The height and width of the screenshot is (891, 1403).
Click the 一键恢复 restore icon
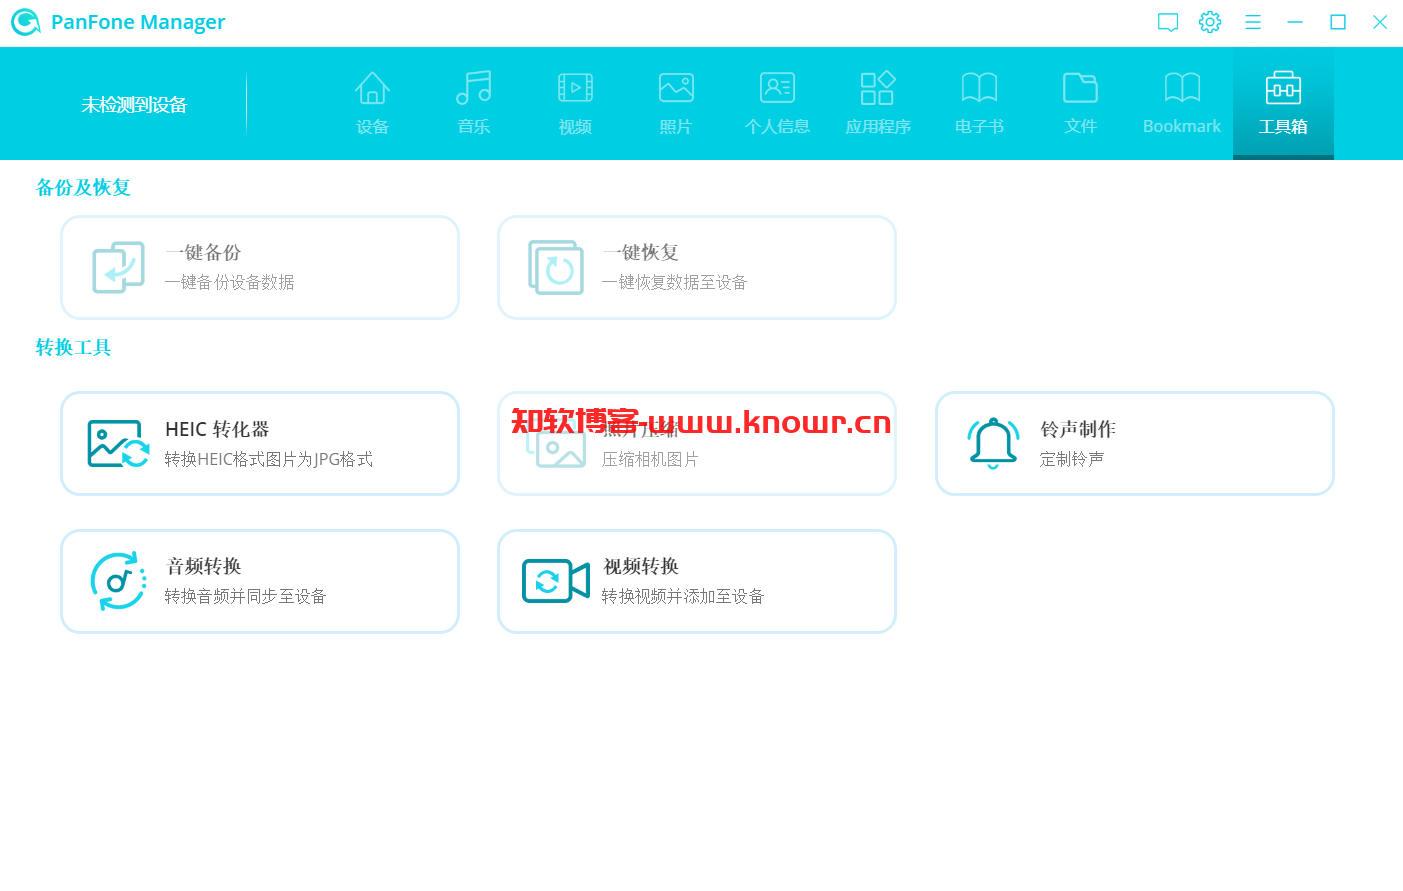point(556,267)
